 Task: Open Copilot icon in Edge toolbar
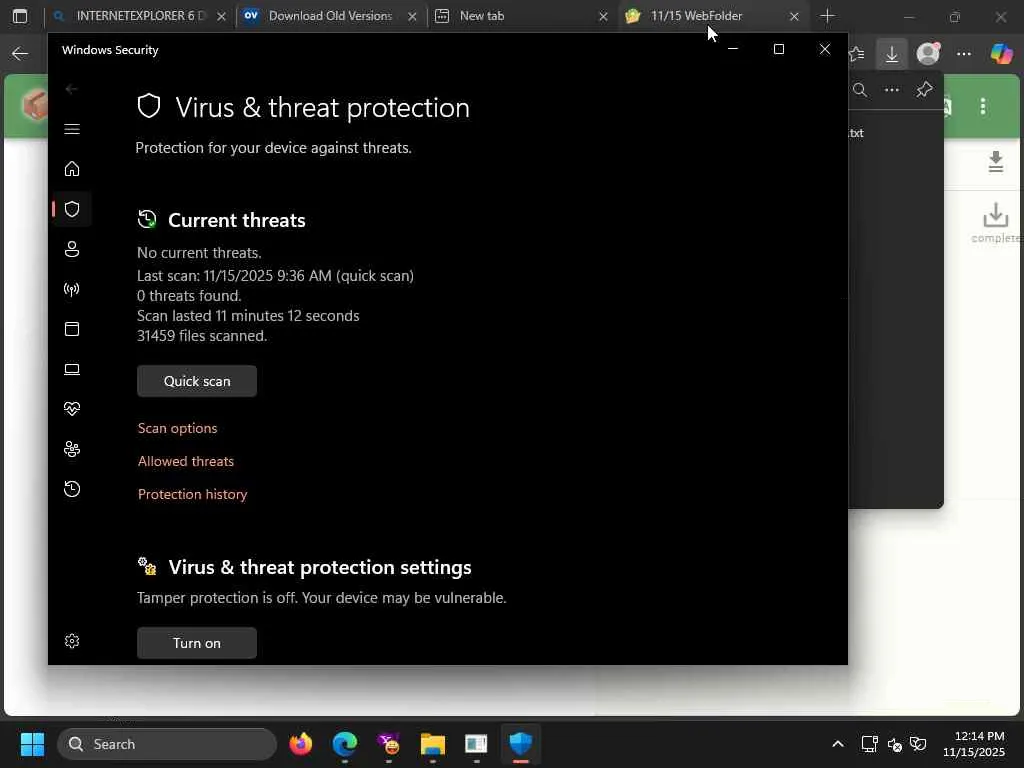coord(1001,54)
